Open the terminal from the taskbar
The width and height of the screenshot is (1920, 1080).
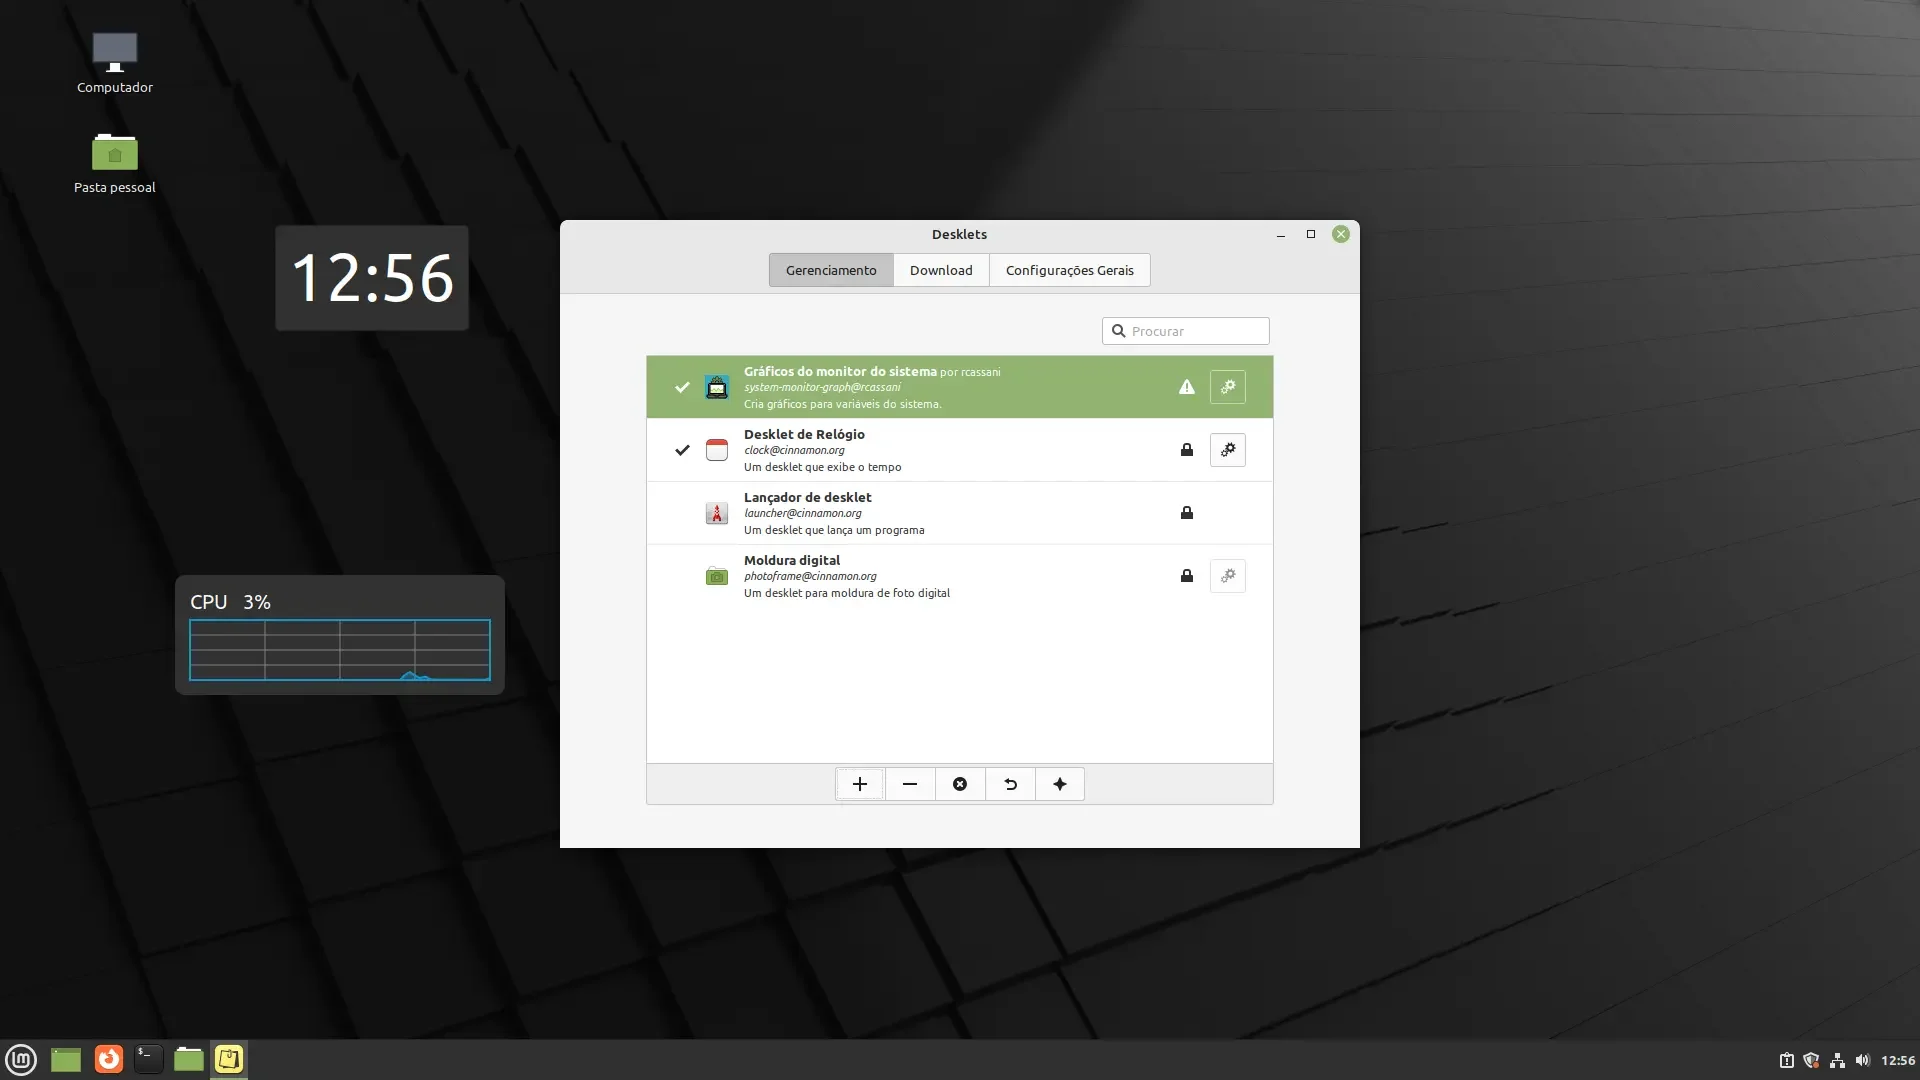149,1059
